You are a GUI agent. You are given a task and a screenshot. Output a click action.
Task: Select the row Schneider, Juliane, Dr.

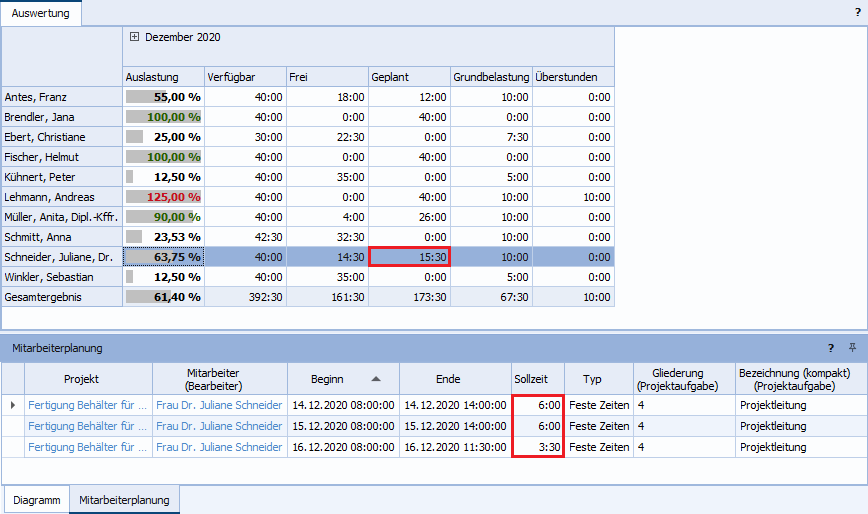(61, 257)
